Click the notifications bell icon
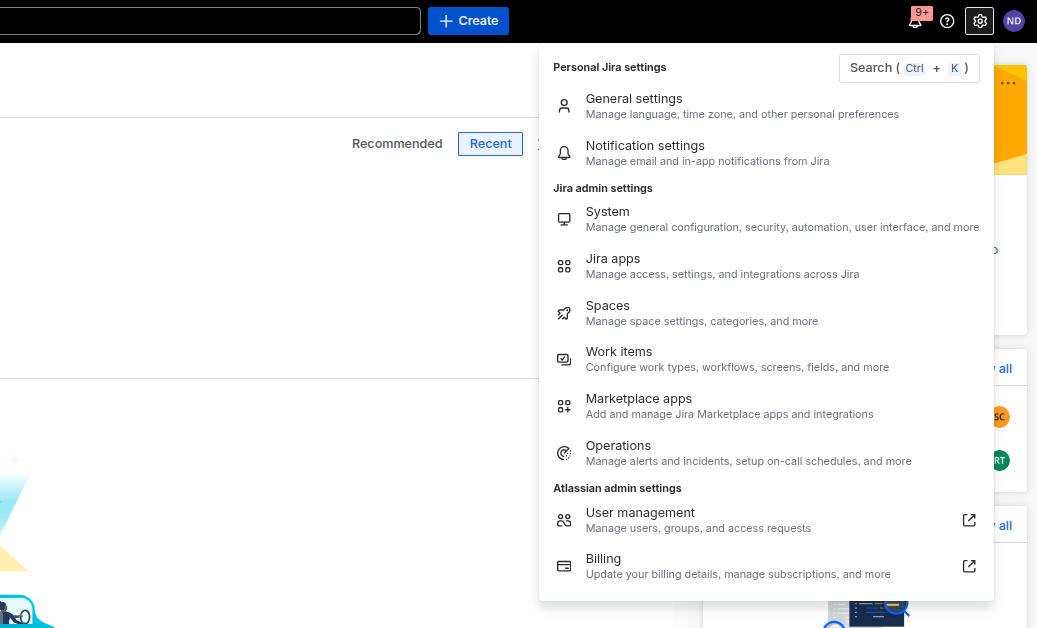Screen dimensions: 1037x628 tap(915, 21)
